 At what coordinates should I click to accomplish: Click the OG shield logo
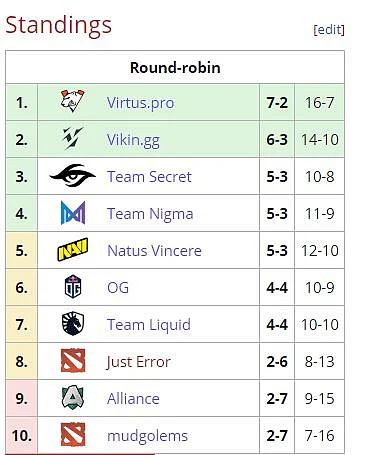[73, 286]
